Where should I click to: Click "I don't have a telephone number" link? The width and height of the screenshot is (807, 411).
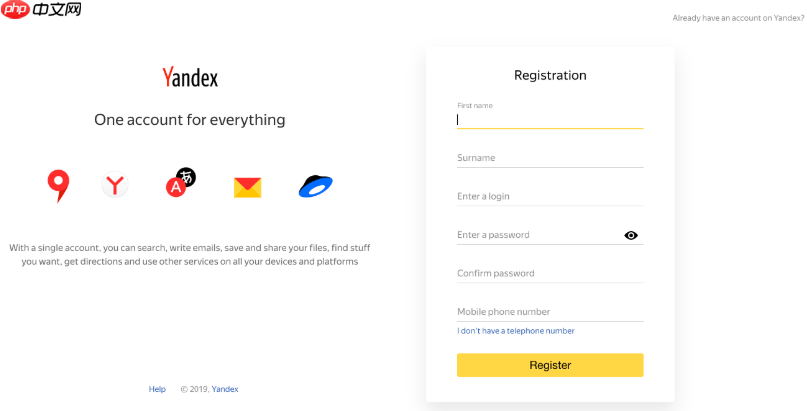pos(516,331)
